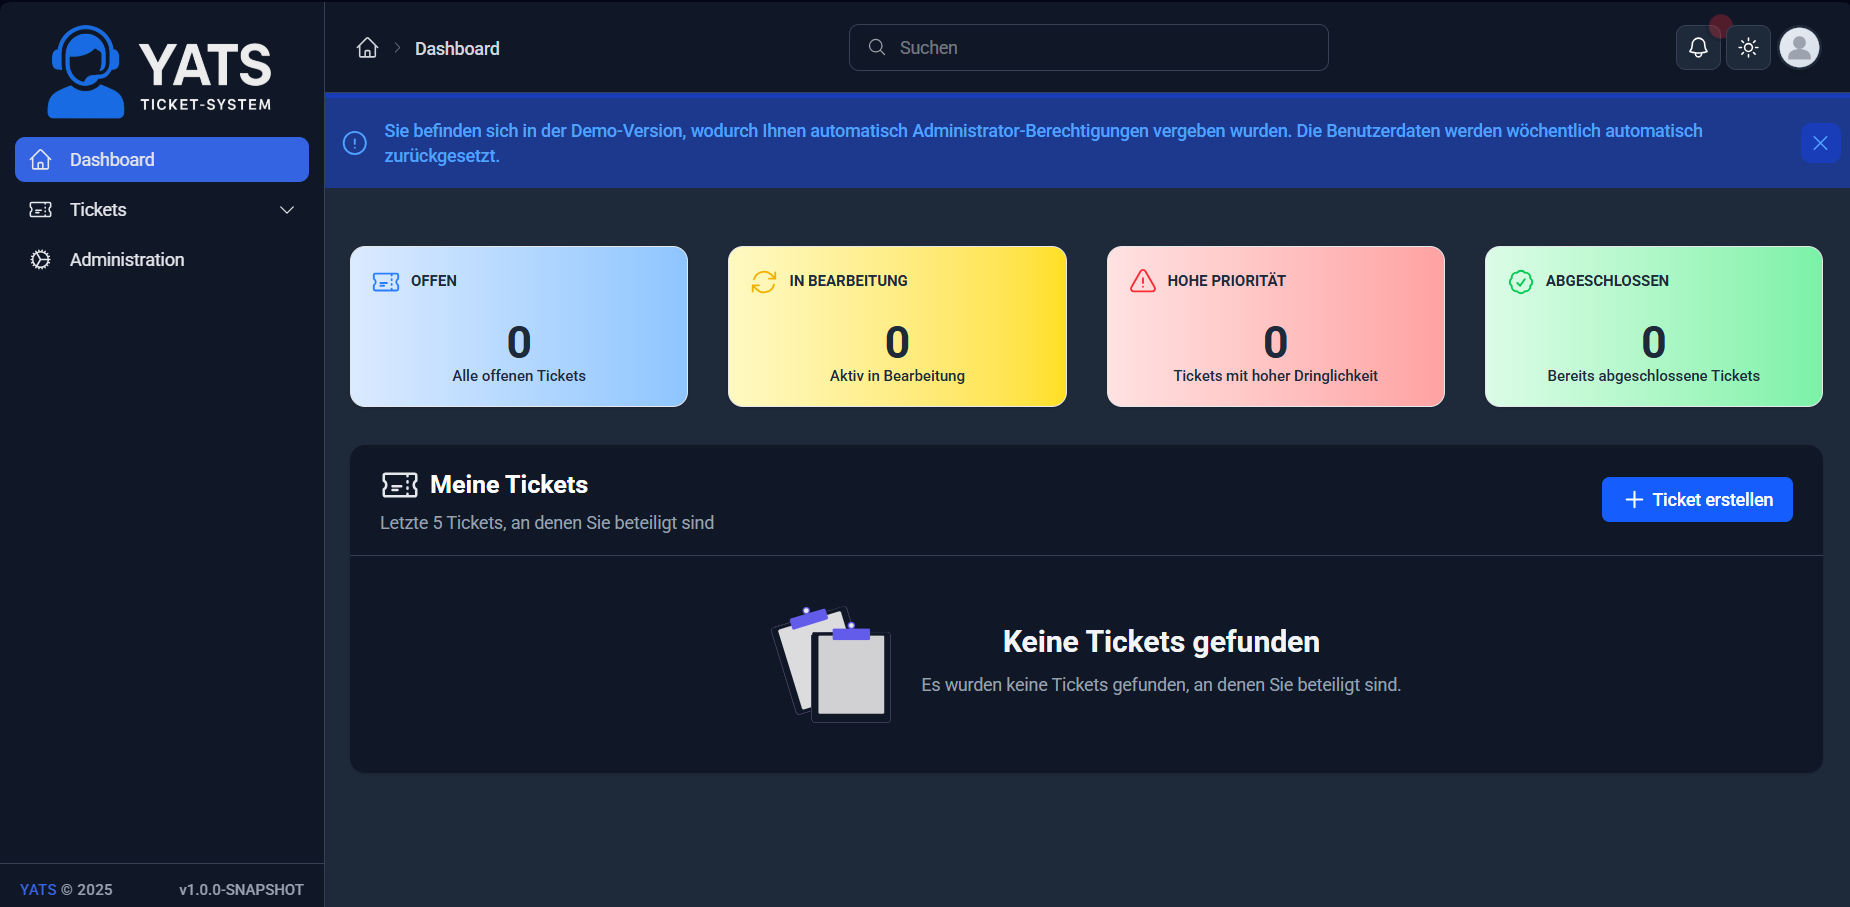
Task: Click the Administration gear icon
Action: 40,259
